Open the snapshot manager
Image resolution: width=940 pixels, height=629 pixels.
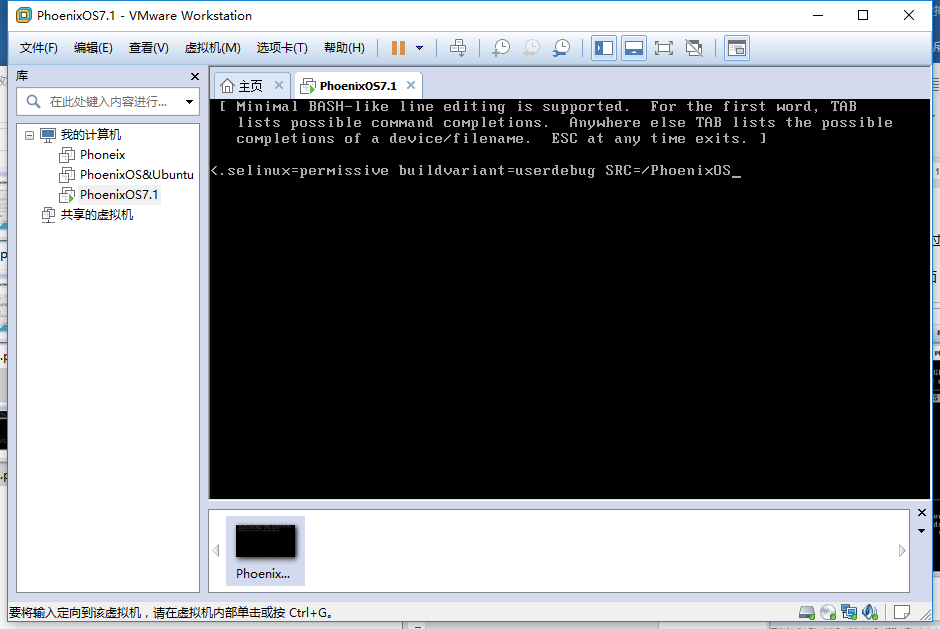(562, 48)
